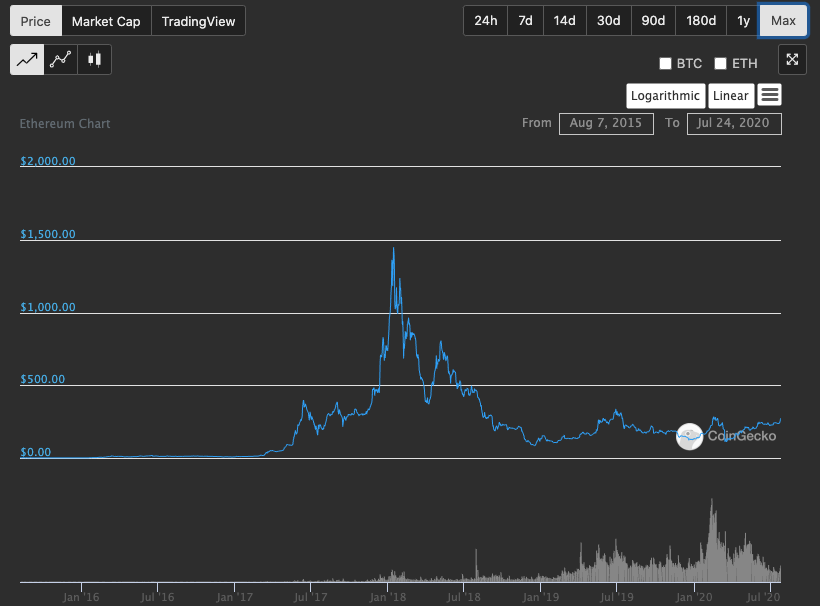This screenshot has width=820, height=606.
Task: Select the Price tab
Action: pos(36,21)
